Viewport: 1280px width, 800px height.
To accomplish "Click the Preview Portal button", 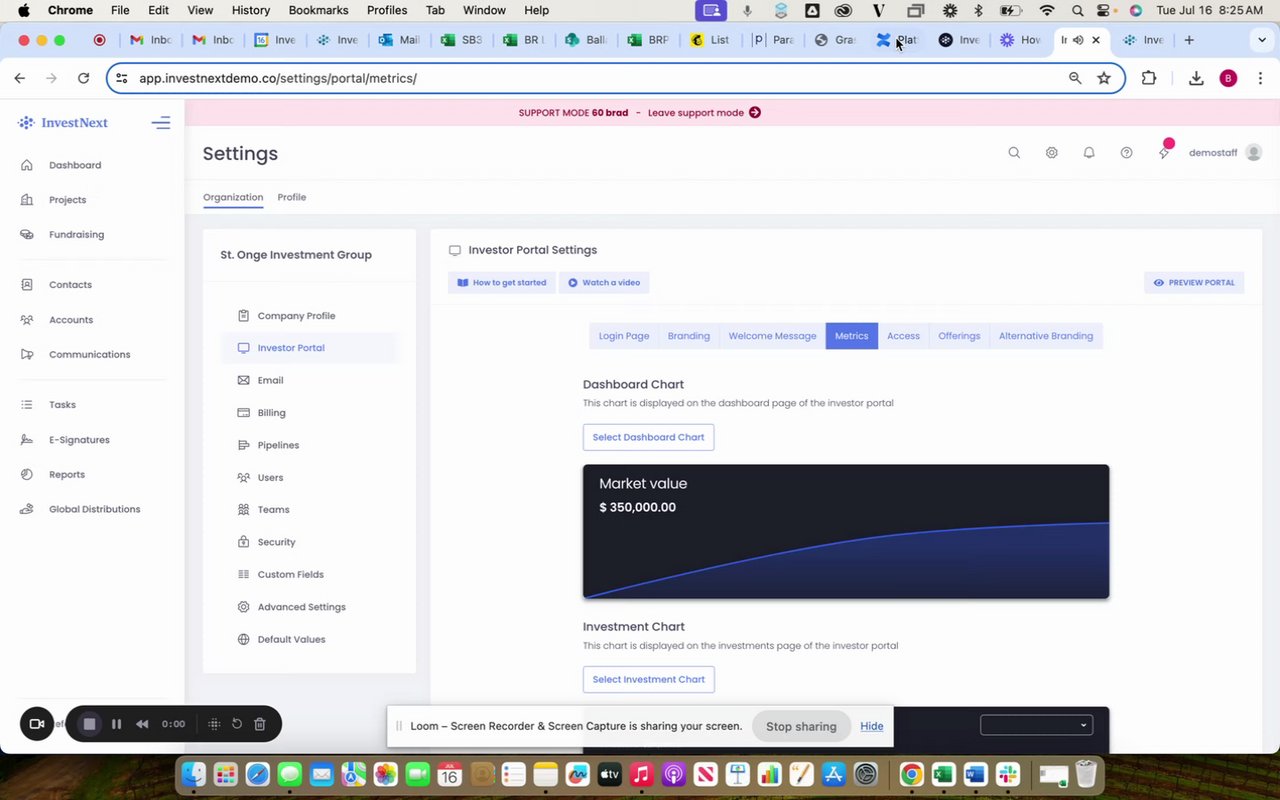I will tap(1194, 283).
